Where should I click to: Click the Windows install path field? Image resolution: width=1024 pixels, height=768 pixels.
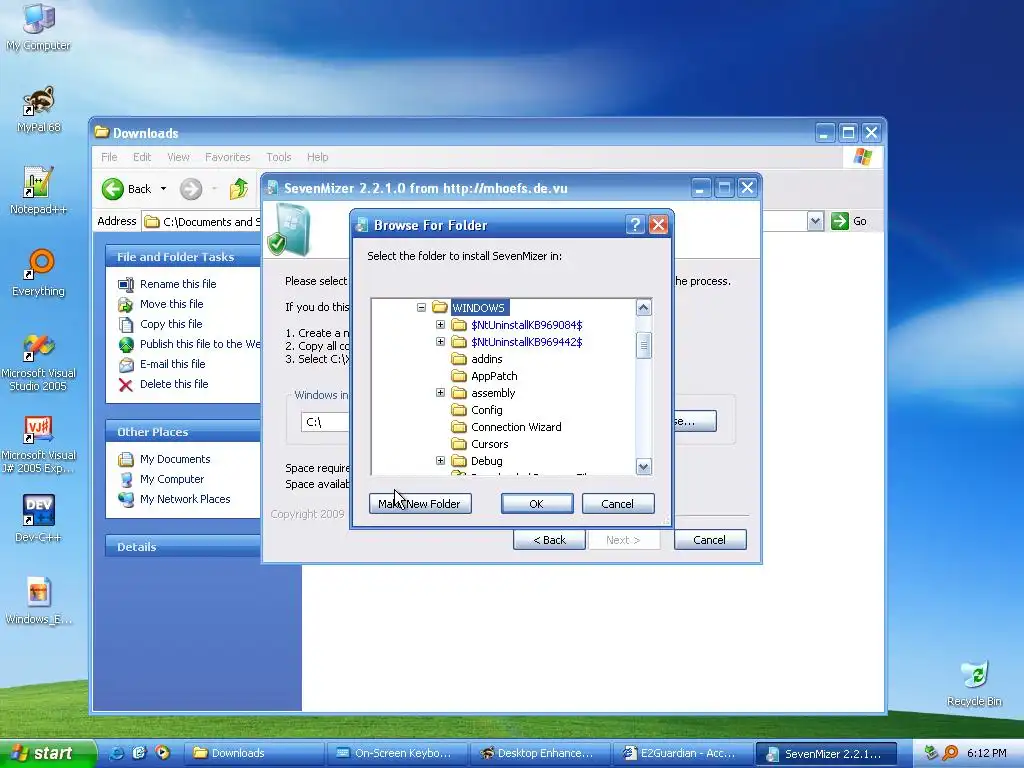tap(325, 422)
